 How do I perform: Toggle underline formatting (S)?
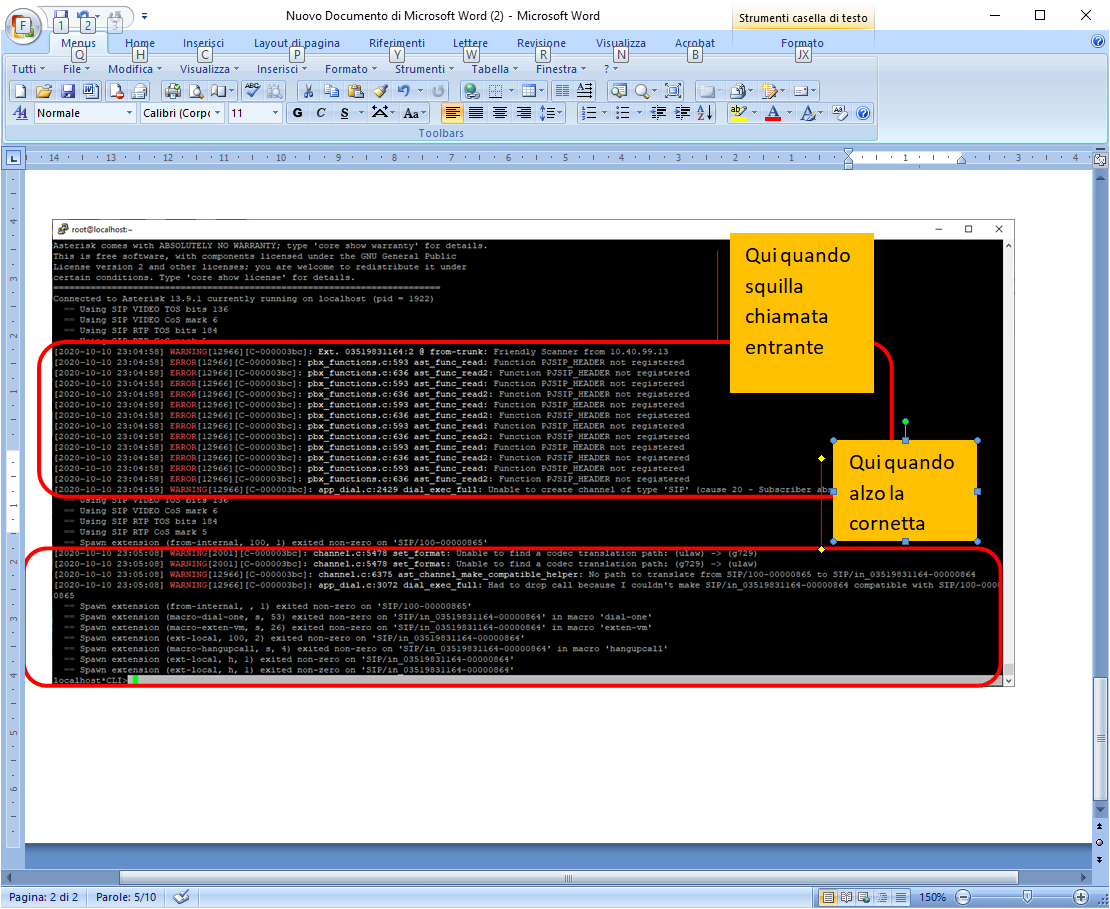[x=344, y=113]
